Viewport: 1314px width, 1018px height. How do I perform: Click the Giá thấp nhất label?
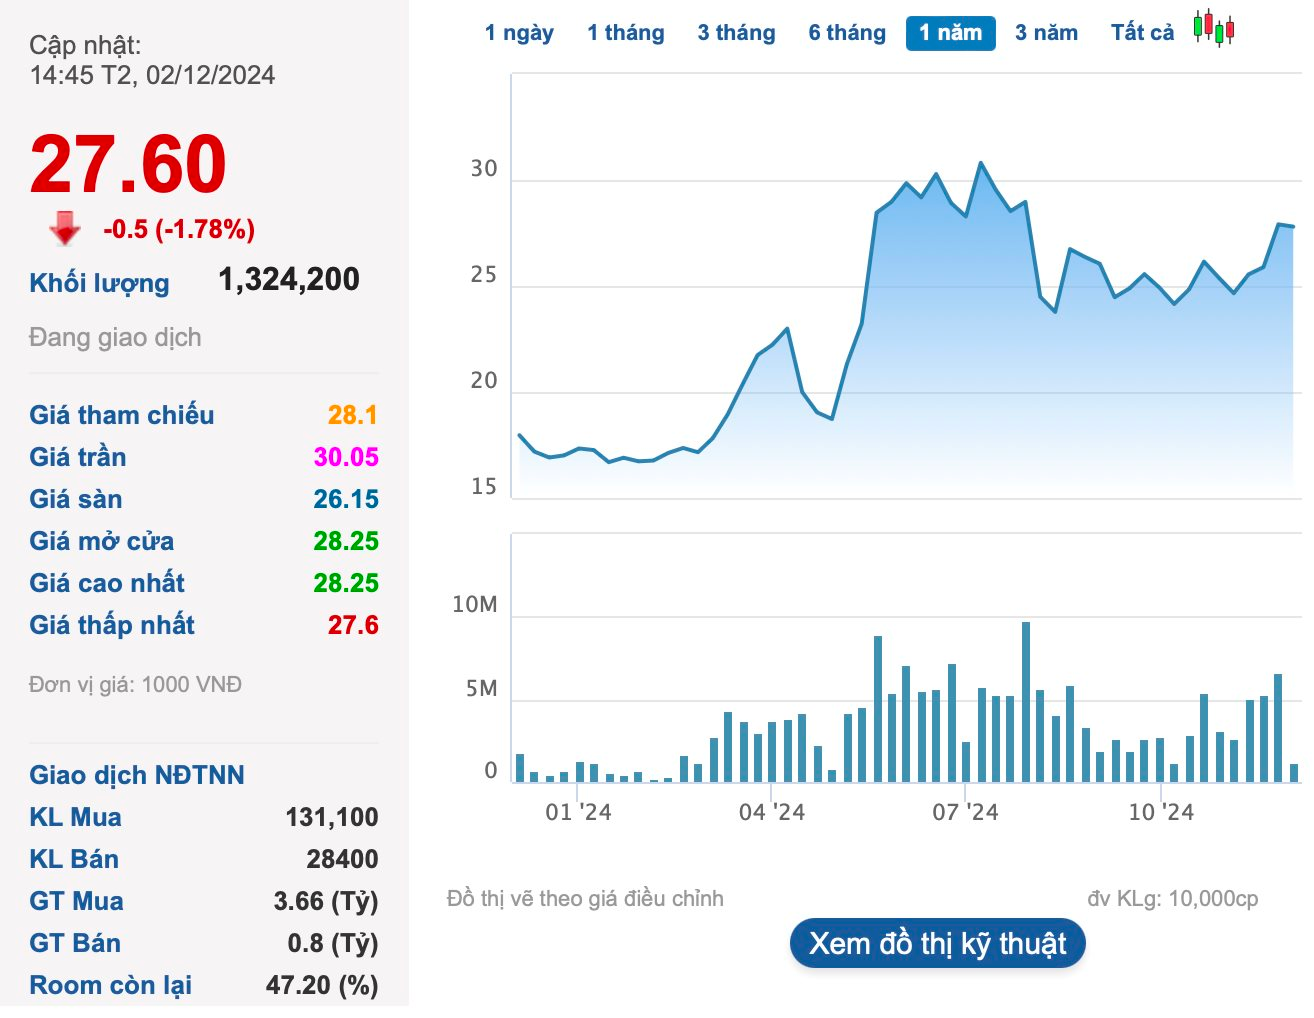coord(112,625)
